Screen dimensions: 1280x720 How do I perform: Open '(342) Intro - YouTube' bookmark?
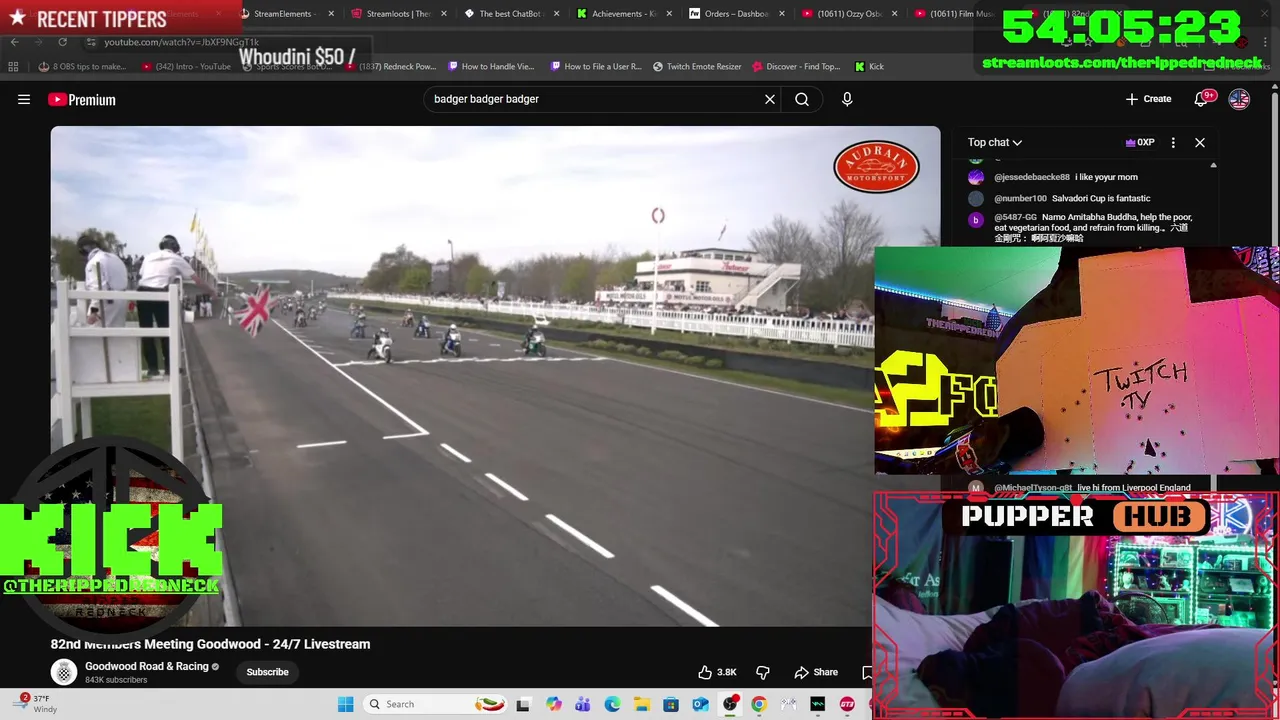click(186, 66)
